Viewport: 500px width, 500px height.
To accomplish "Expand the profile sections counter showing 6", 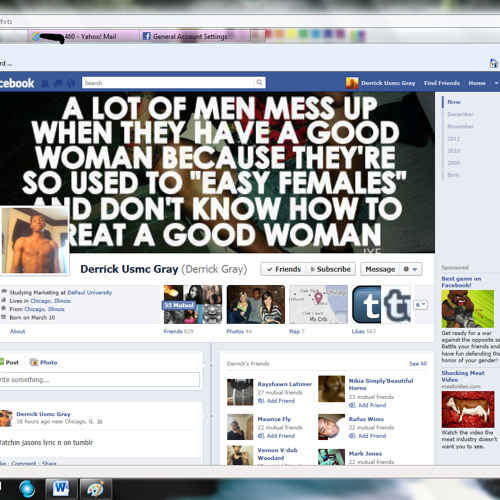I will (x=421, y=304).
